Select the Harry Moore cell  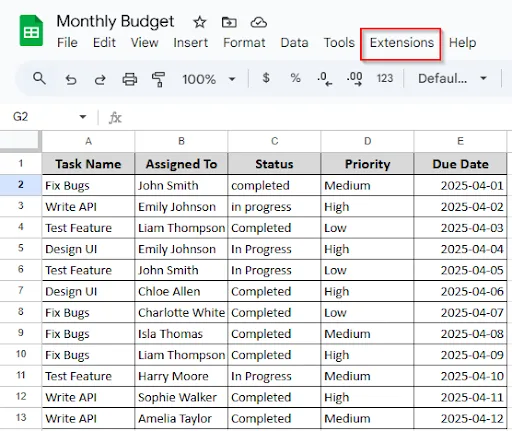(181, 376)
